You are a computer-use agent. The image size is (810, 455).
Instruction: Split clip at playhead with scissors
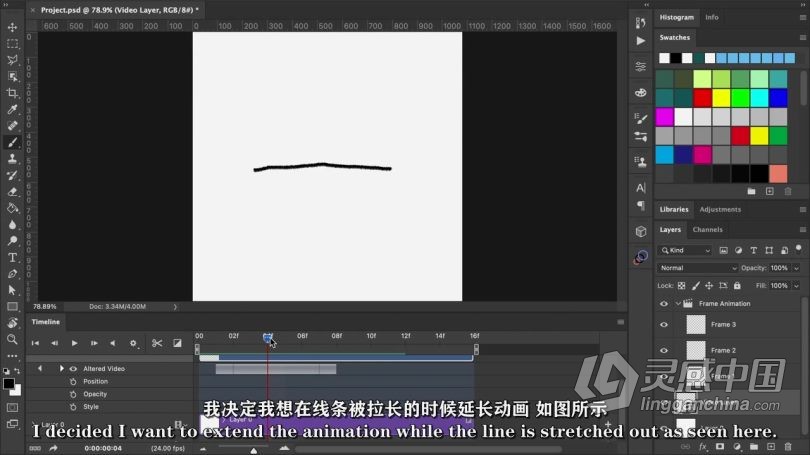(x=157, y=343)
